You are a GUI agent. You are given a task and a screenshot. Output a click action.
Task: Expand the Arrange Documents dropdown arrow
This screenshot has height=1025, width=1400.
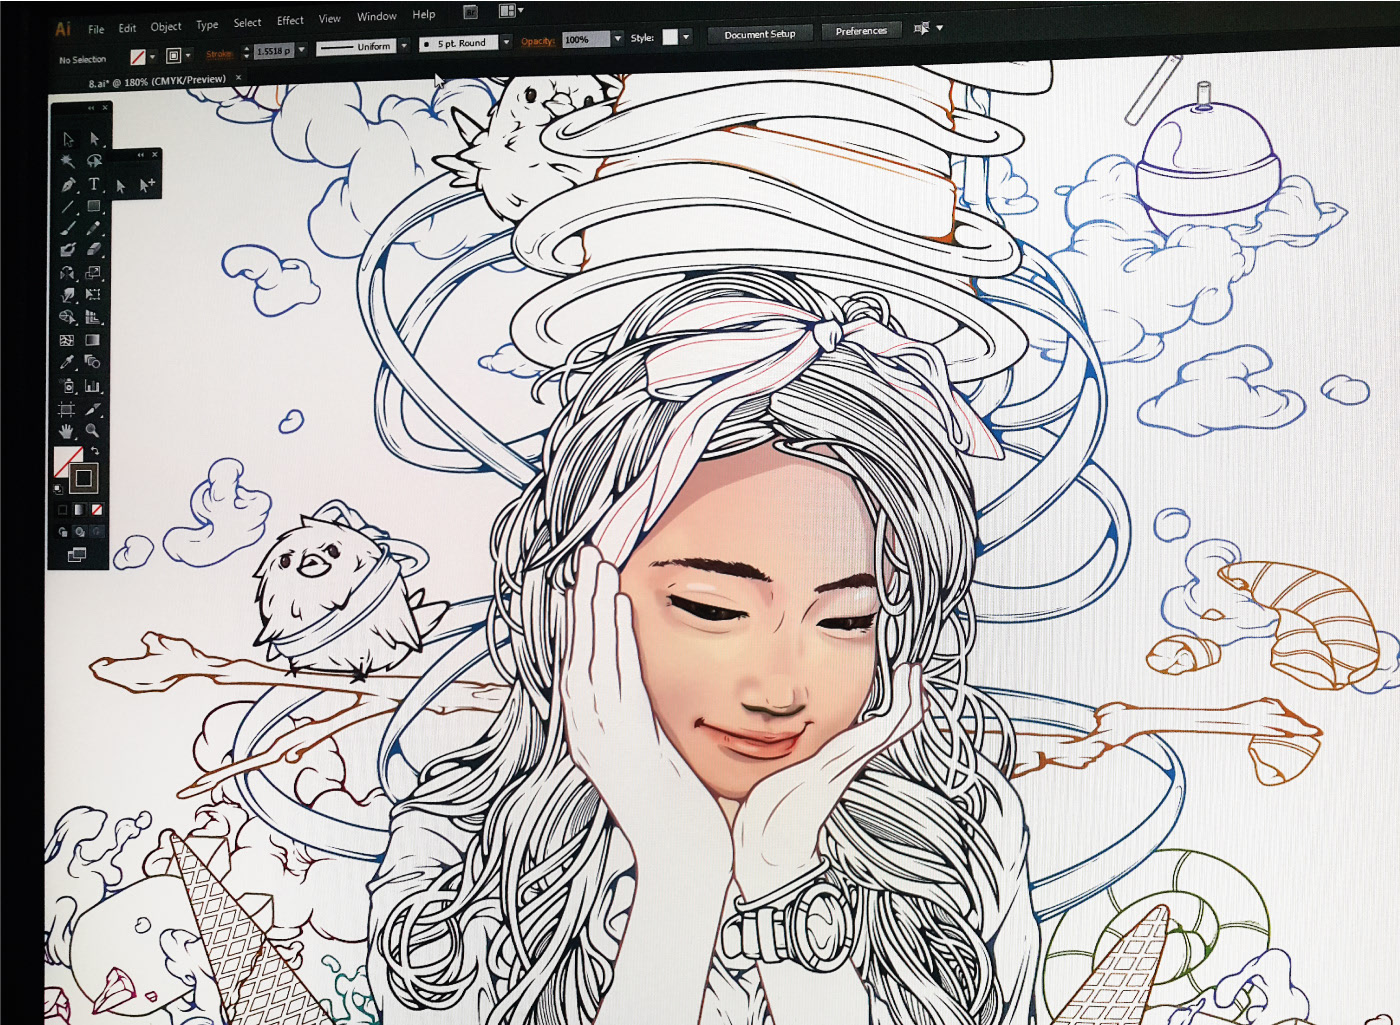[520, 10]
